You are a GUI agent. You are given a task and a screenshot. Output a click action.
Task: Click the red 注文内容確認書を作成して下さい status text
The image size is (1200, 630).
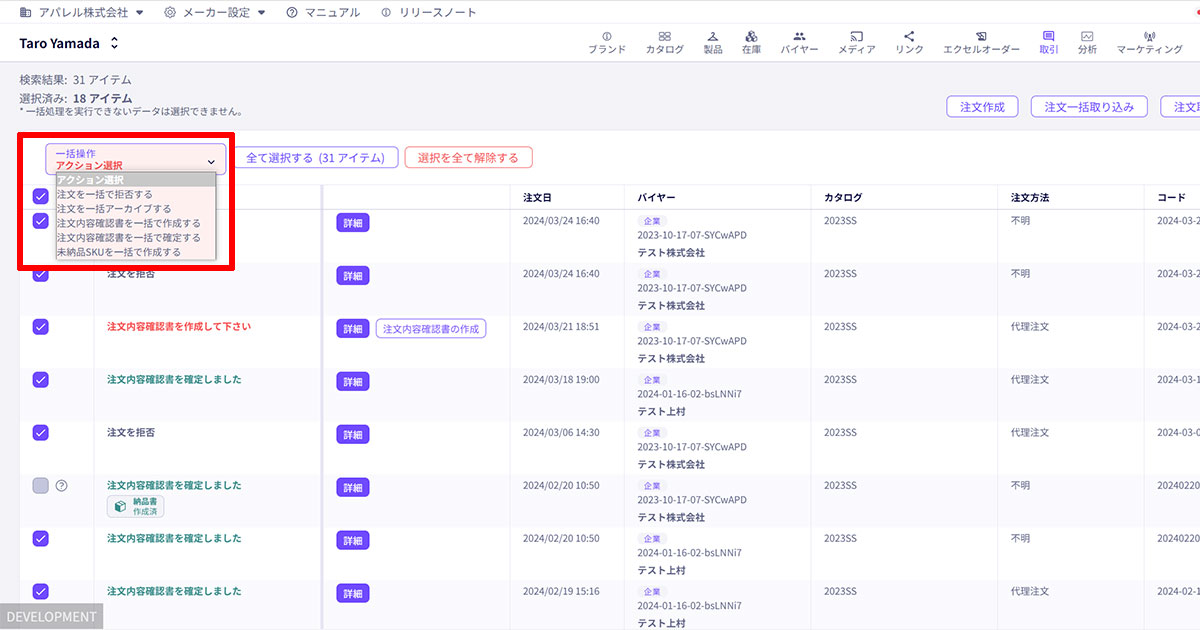point(179,326)
